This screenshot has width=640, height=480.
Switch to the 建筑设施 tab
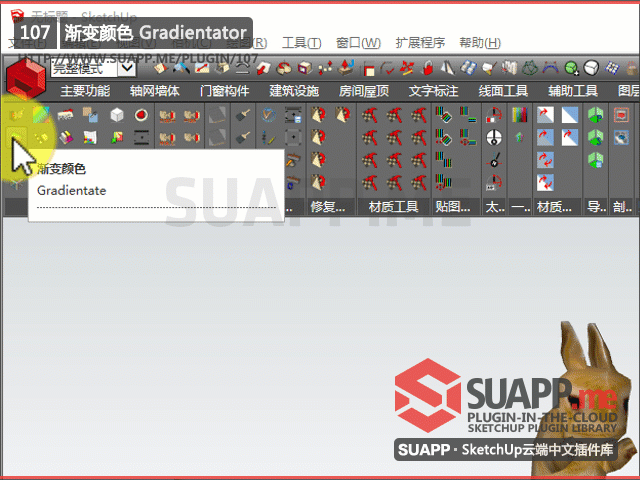pyautogui.click(x=294, y=91)
